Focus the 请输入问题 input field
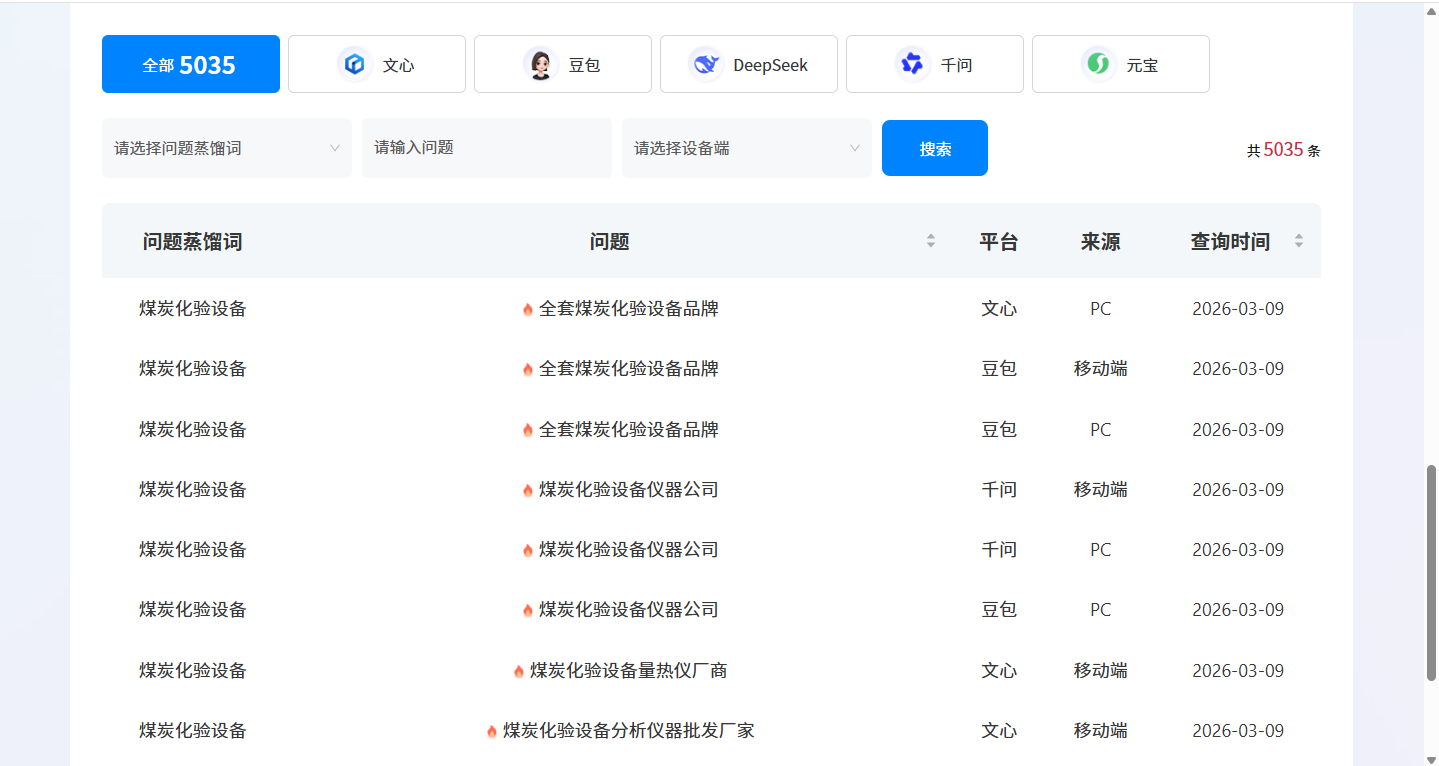1439x766 pixels. 486,148
